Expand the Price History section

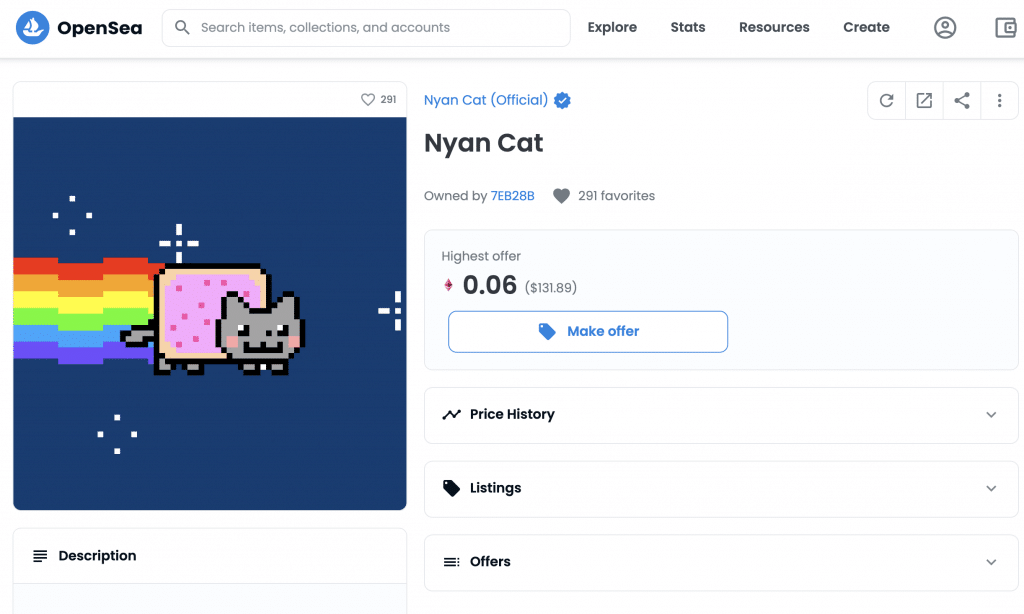(x=991, y=414)
